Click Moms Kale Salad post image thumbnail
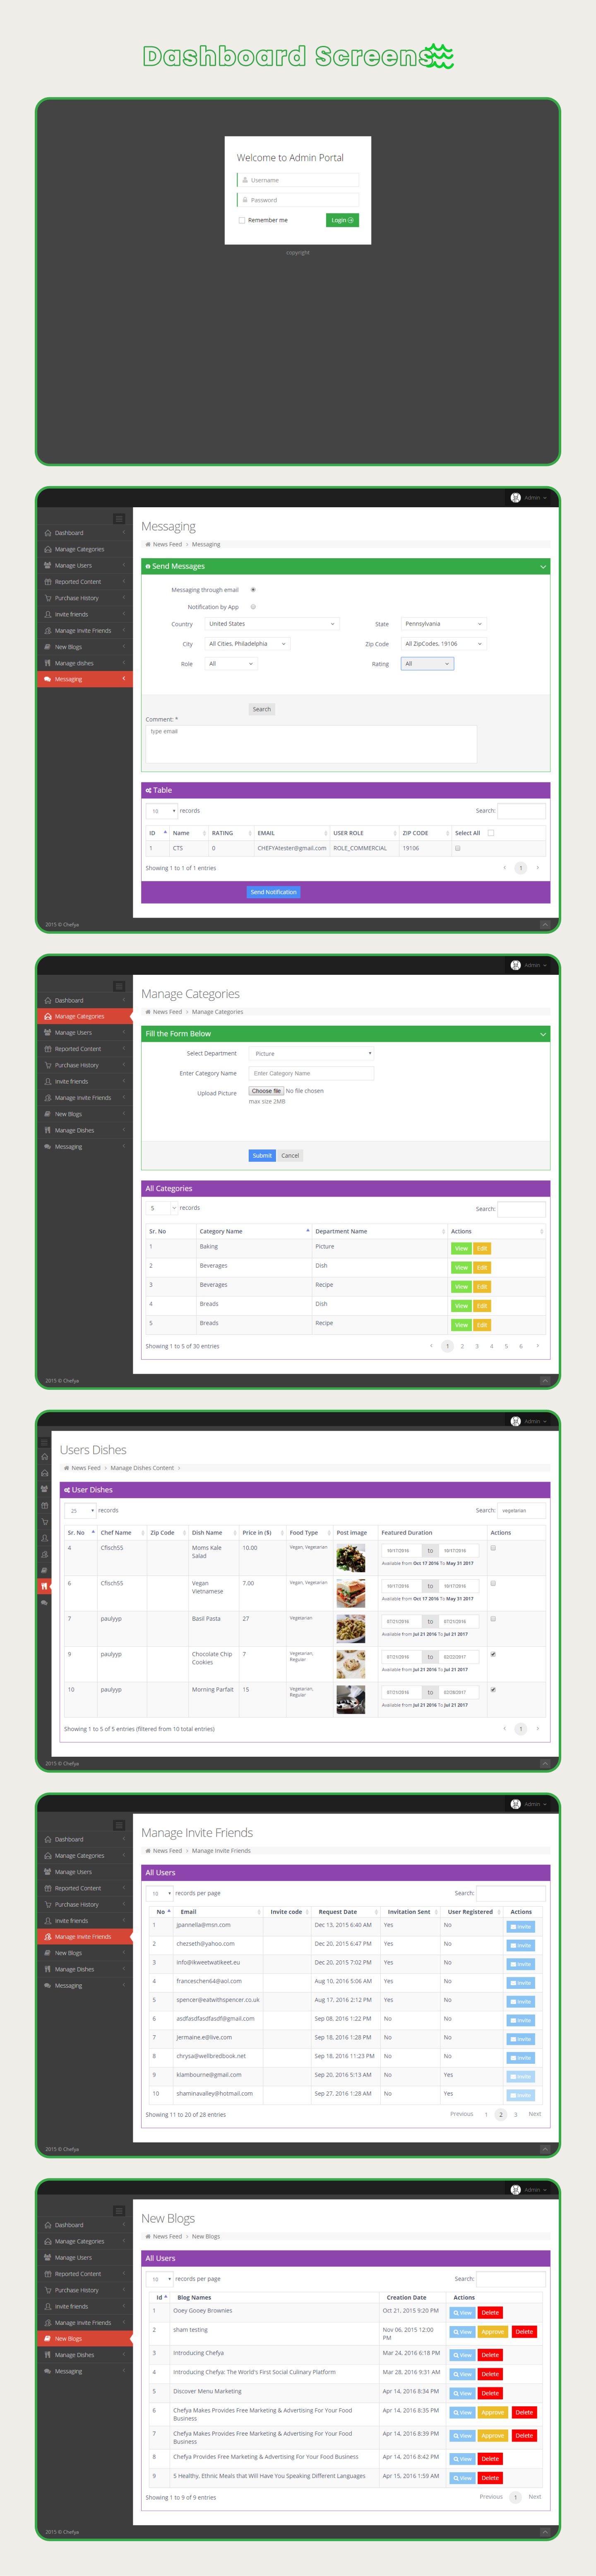Image resolution: width=596 pixels, height=2576 pixels. [351, 1558]
